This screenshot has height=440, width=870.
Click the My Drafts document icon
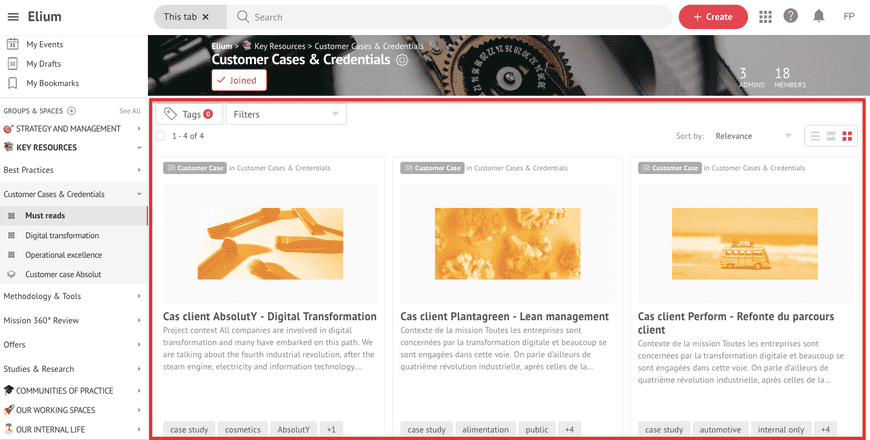(x=13, y=64)
